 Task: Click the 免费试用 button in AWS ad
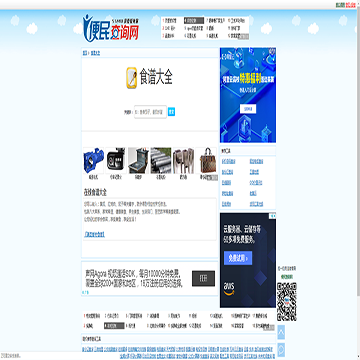[x=238, y=258]
